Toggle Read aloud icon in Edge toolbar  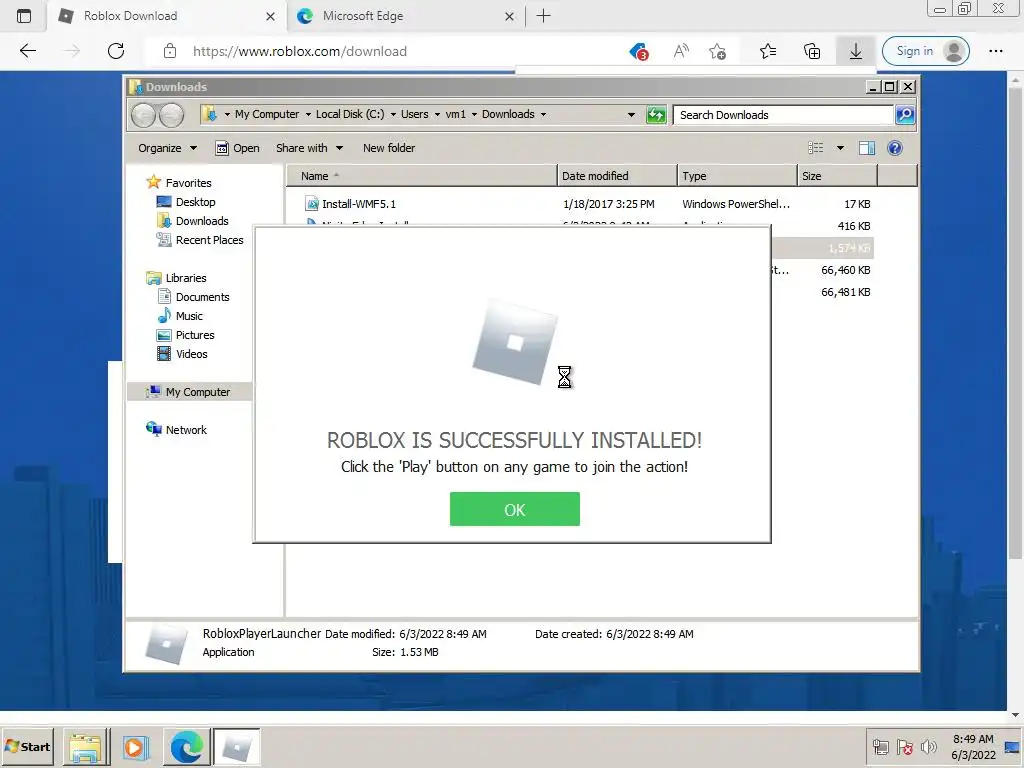click(681, 51)
